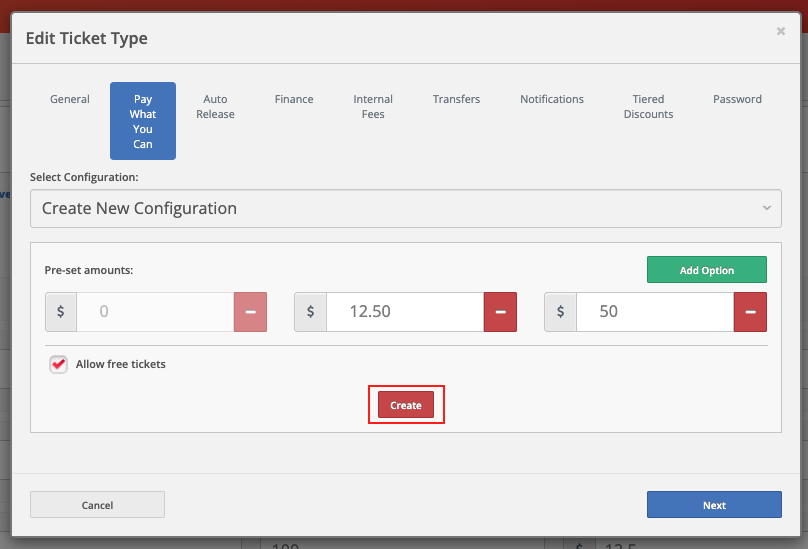Screen dimensions: 808x549
Task: Toggle the Allow free tickets checkbox
Action: [x=59, y=365]
